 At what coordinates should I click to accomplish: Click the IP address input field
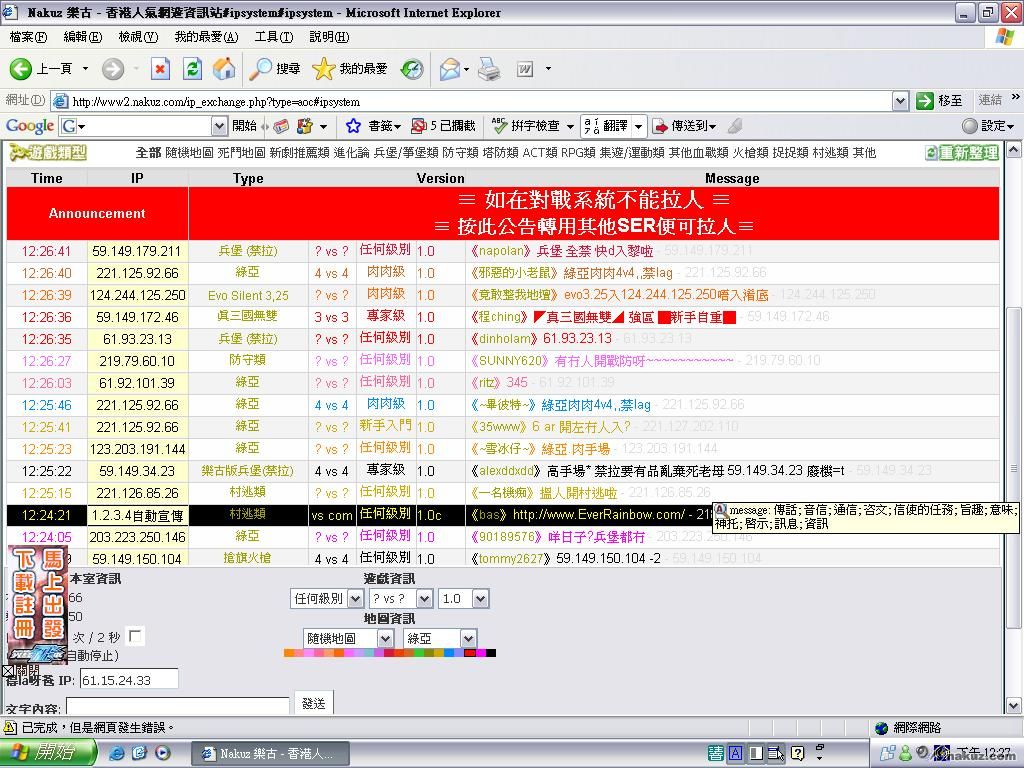point(129,680)
